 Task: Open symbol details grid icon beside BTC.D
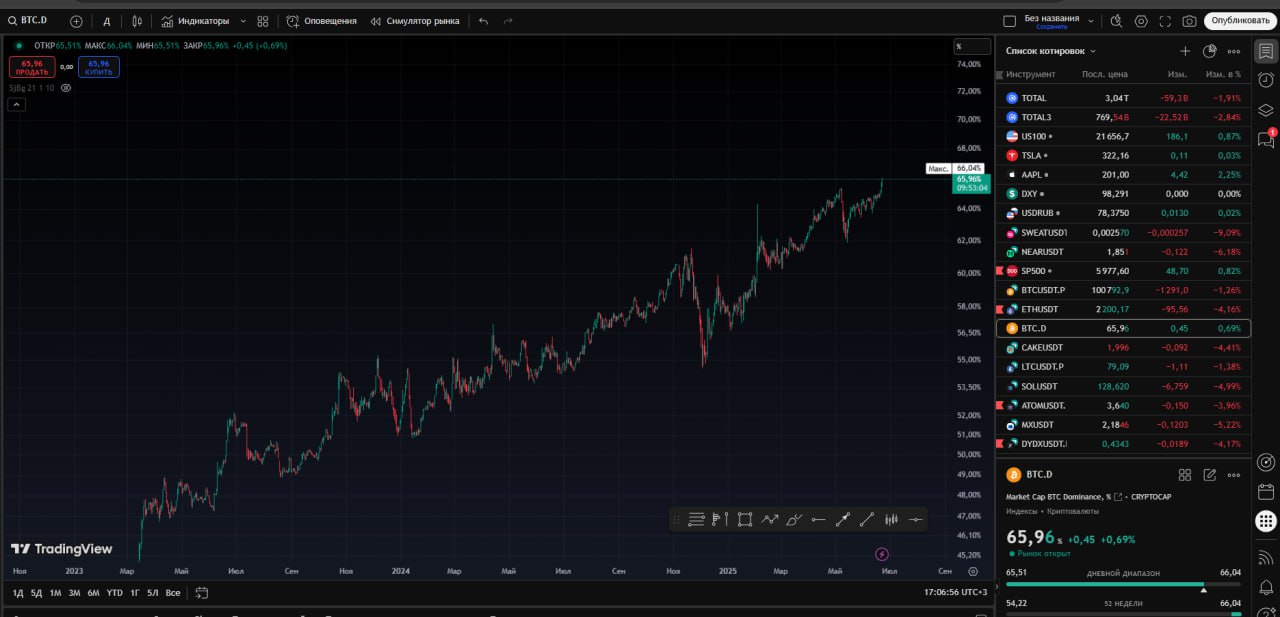click(x=1185, y=475)
